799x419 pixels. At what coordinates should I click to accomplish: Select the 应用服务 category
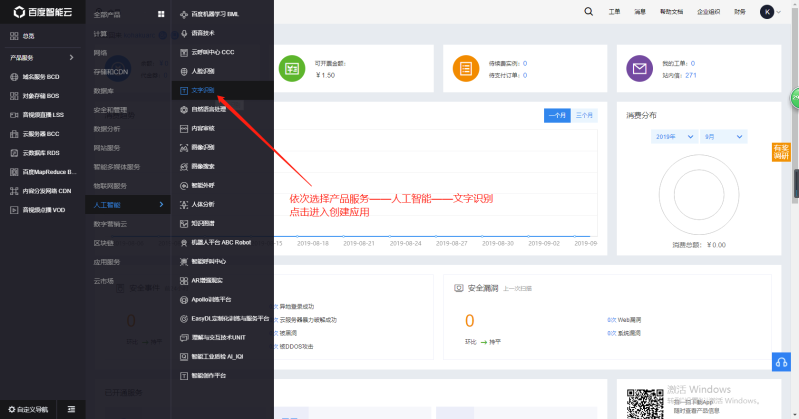(107, 262)
